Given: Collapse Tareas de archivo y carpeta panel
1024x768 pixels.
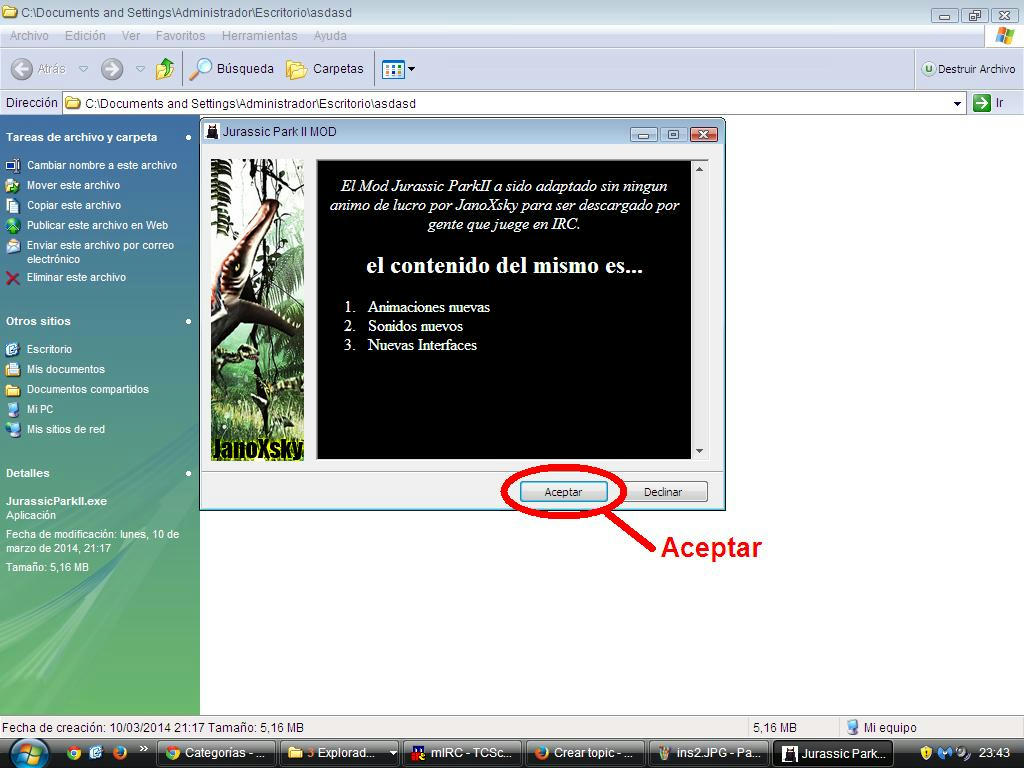Looking at the screenshot, I should click(x=188, y=138).
